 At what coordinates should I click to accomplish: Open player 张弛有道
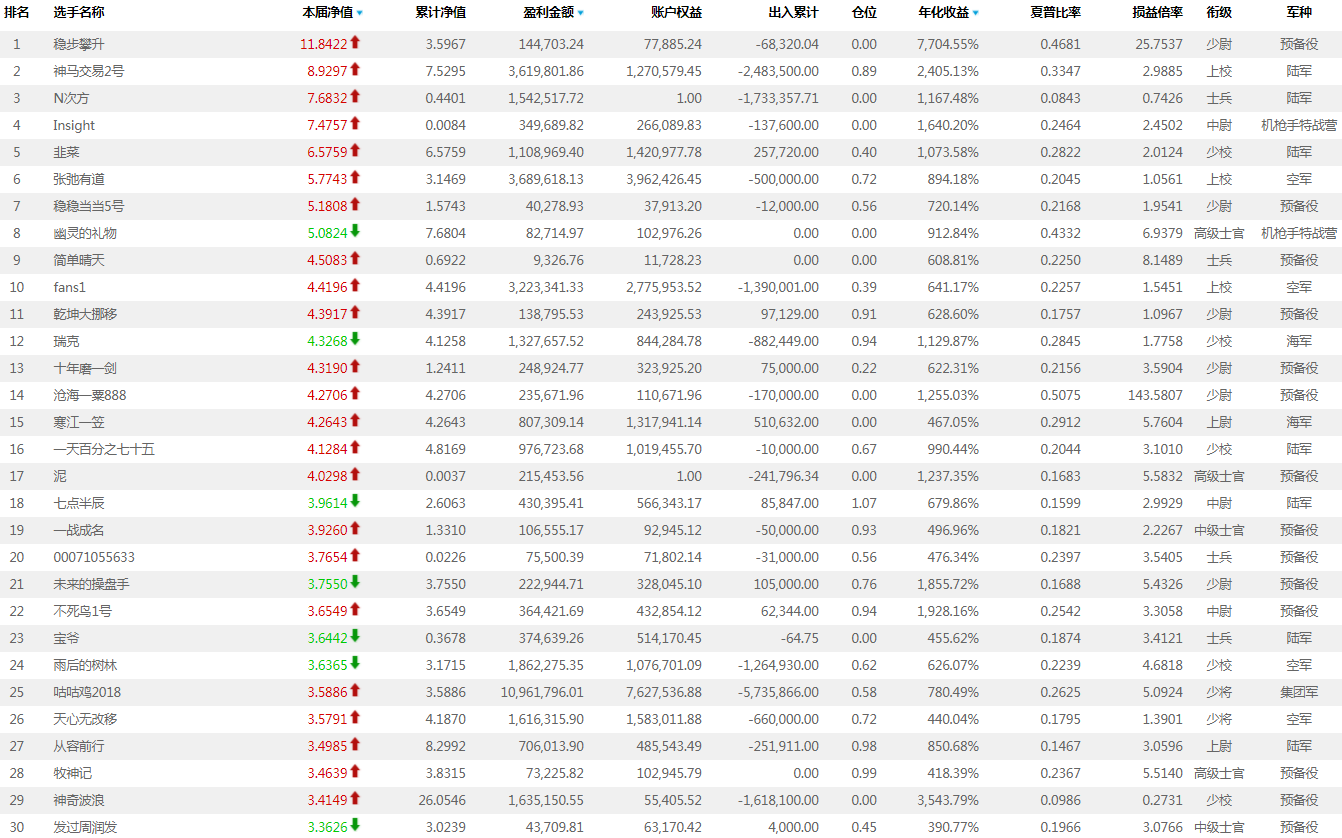[x=79, y=179]
